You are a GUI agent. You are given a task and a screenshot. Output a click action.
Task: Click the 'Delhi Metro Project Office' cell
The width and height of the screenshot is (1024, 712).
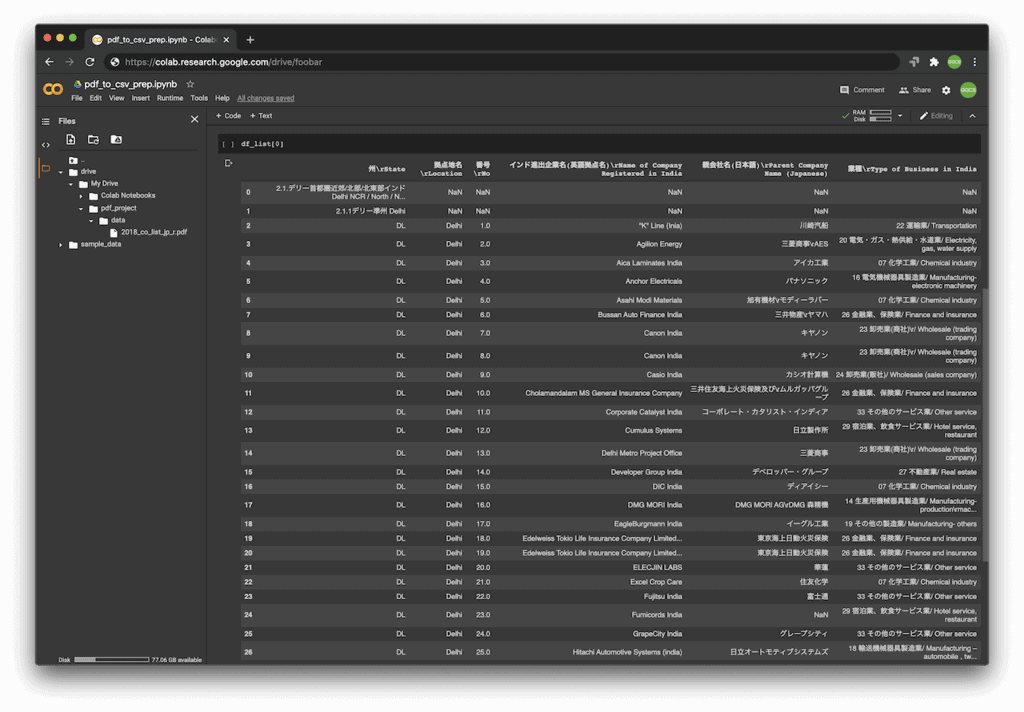(641, 453)
